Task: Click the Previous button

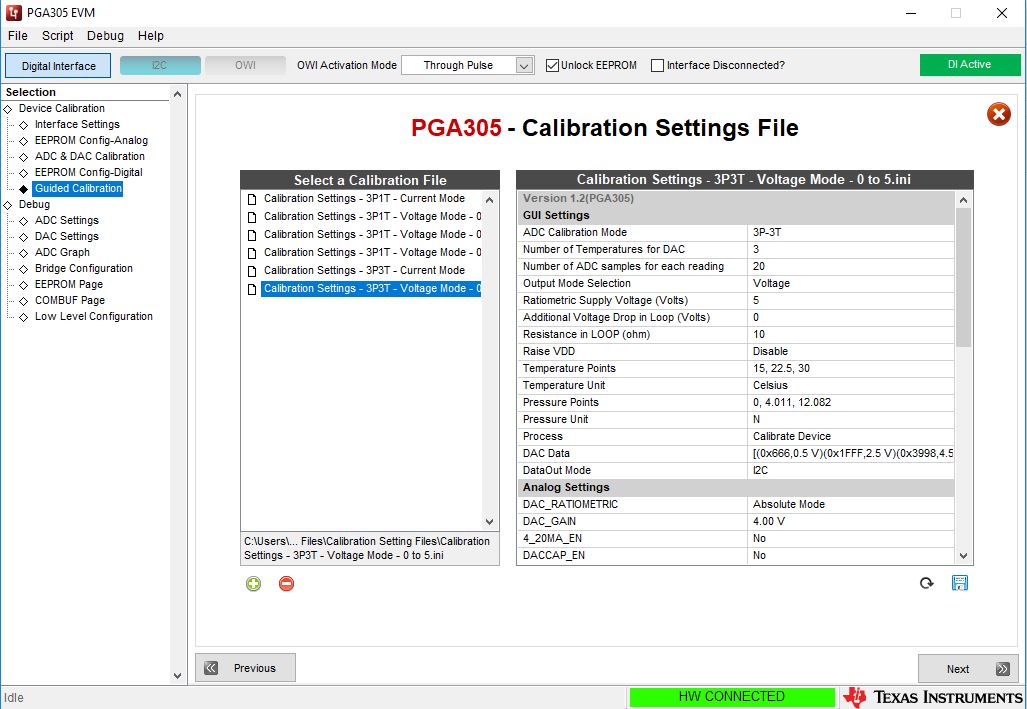Action: pyautogui.click(x=245, y=668)
